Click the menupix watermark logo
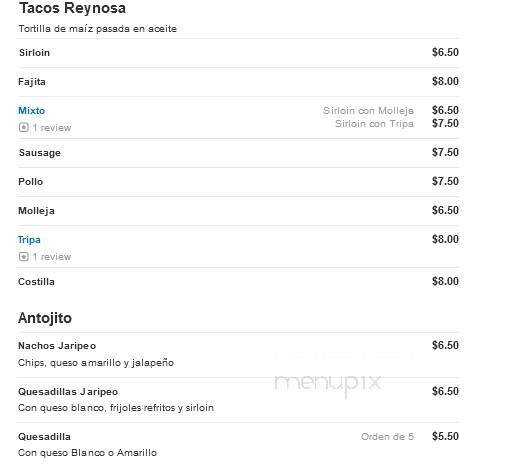Screen dimensions: 507x465 point(327,383)
